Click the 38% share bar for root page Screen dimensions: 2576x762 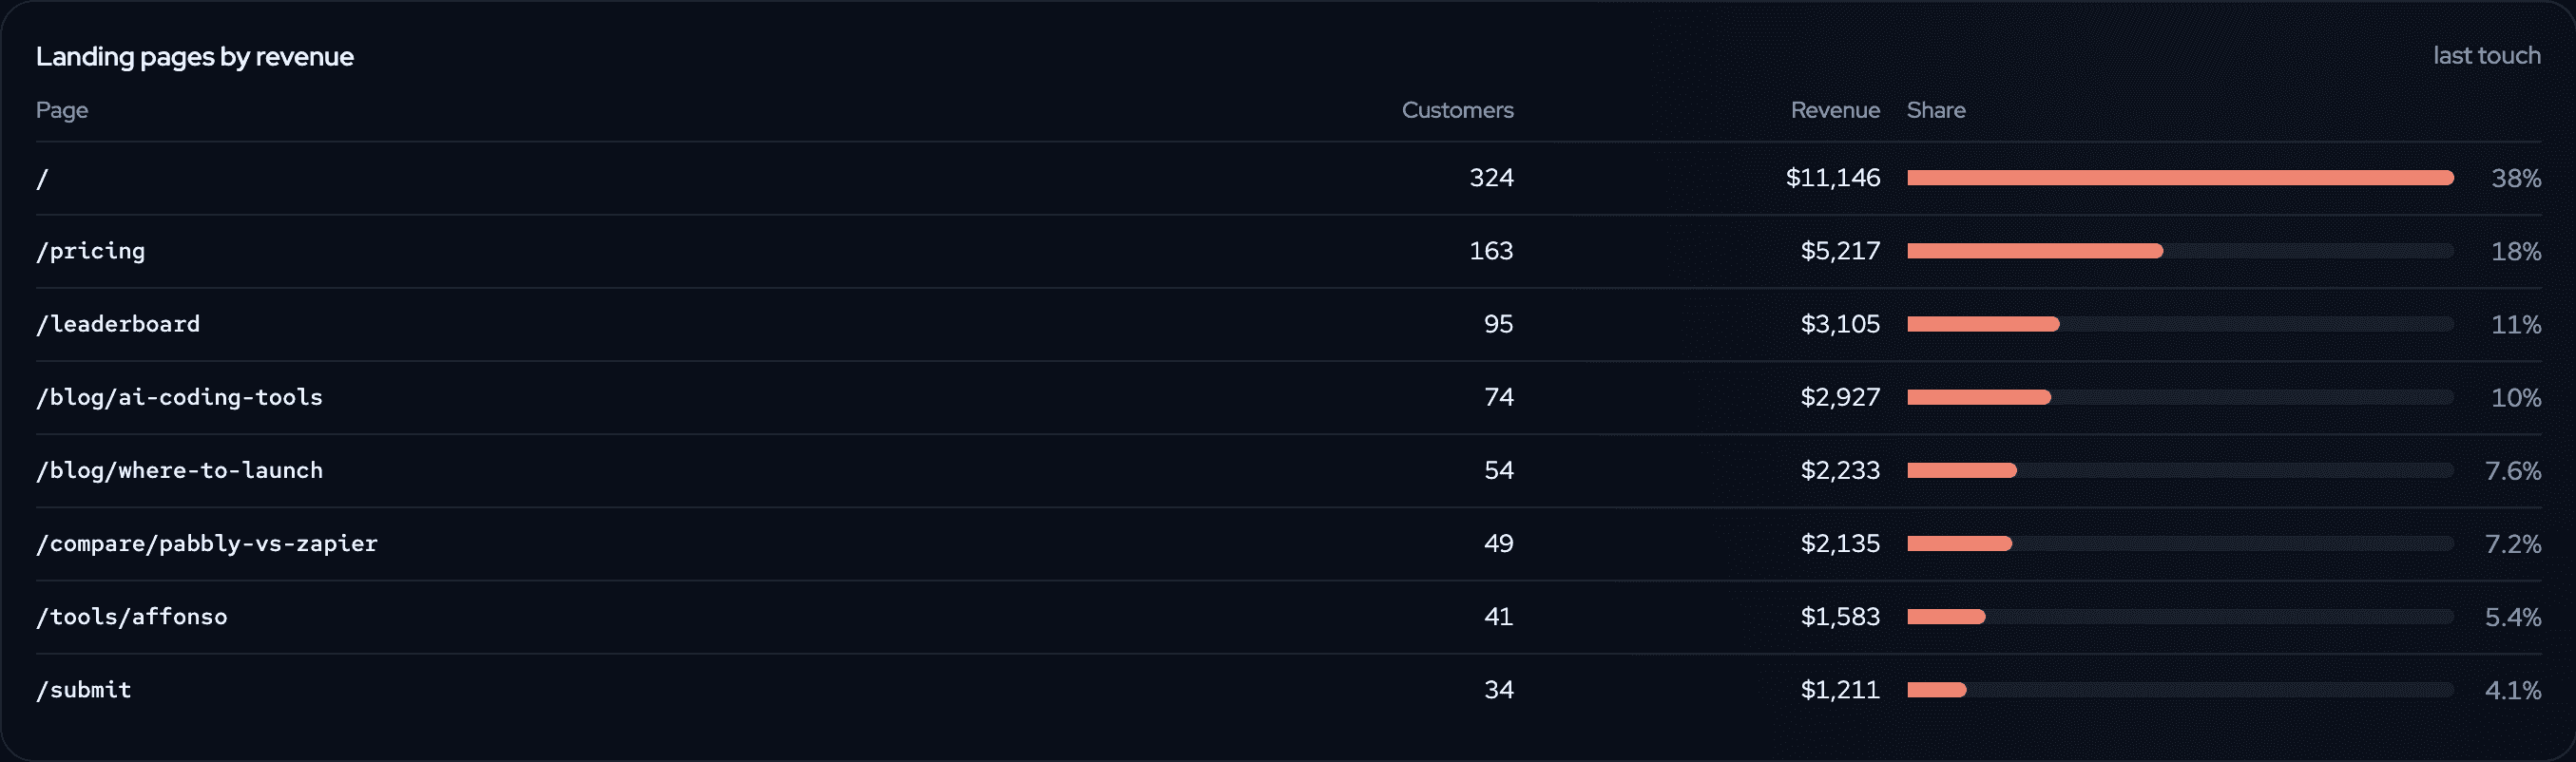coord(2180,178)
